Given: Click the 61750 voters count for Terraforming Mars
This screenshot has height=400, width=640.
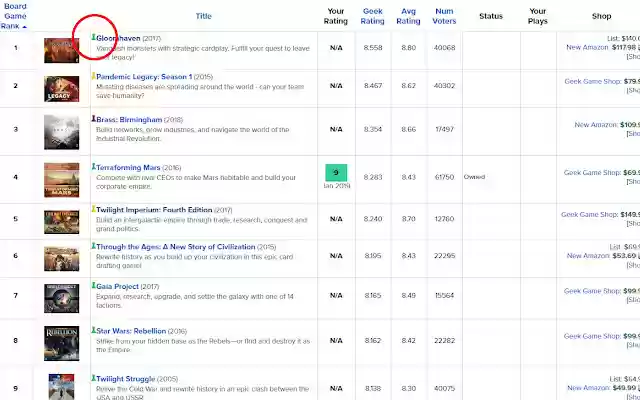Looking at the screenshot, I should pyautogui.click(x=444, y=177).
